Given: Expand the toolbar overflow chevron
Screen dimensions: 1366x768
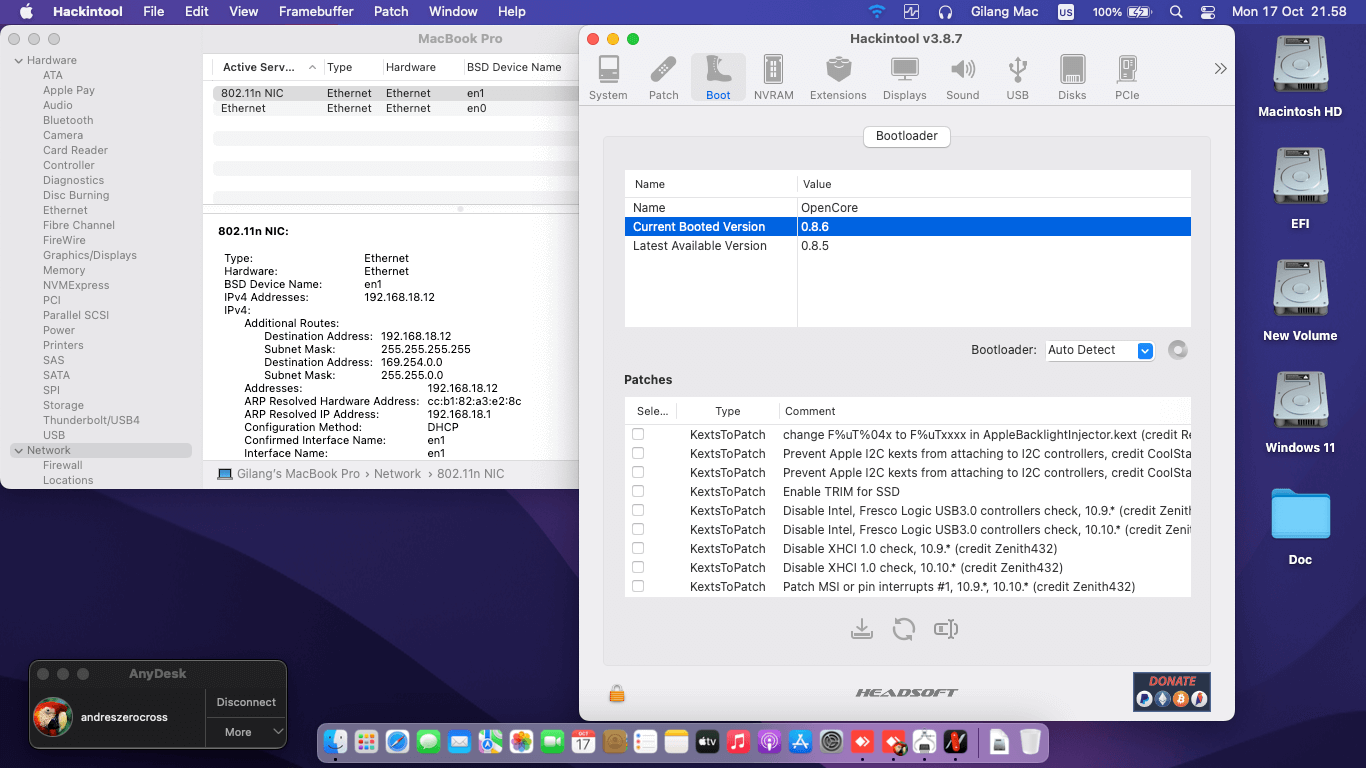Looking at the screenshot, I should (x=1220, y=69).
